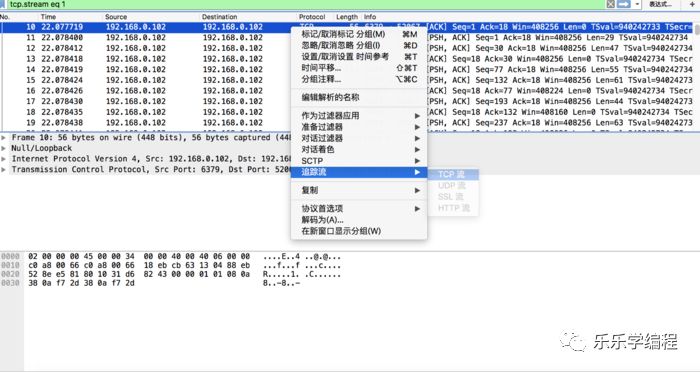Sort packets by the Time column header

click(x=48, y=17)
